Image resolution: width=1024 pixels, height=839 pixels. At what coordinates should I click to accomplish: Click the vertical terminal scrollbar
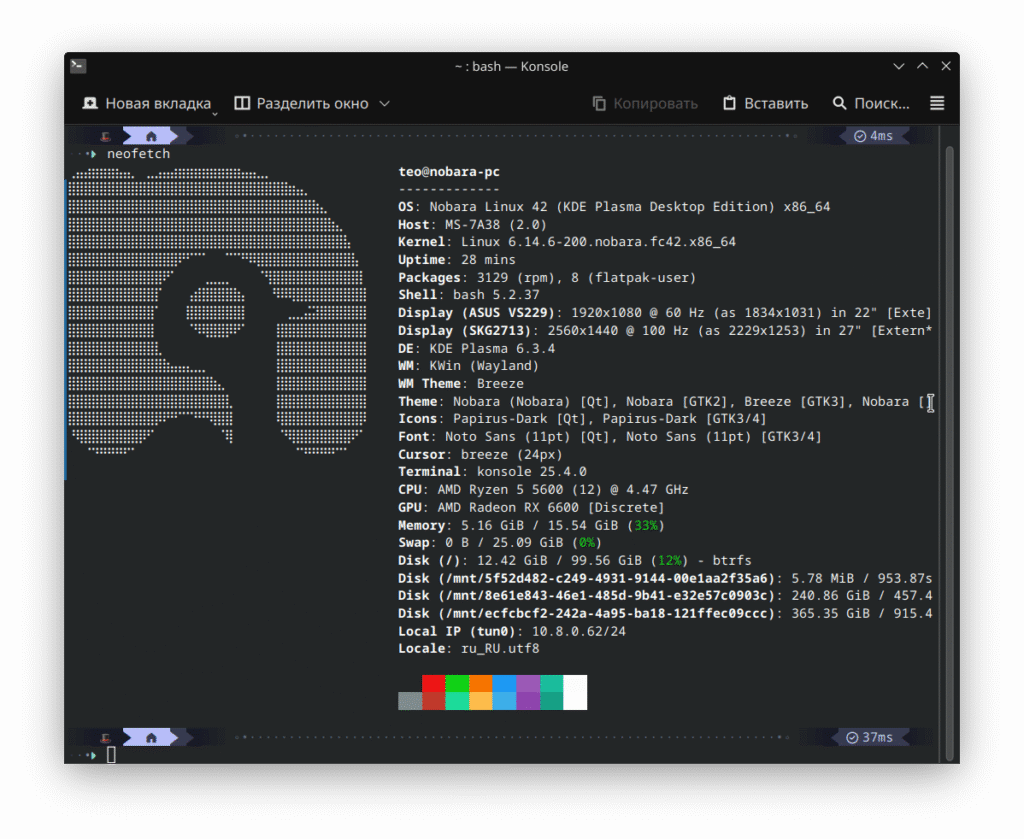pyautogui.click(x=949, y=451)
